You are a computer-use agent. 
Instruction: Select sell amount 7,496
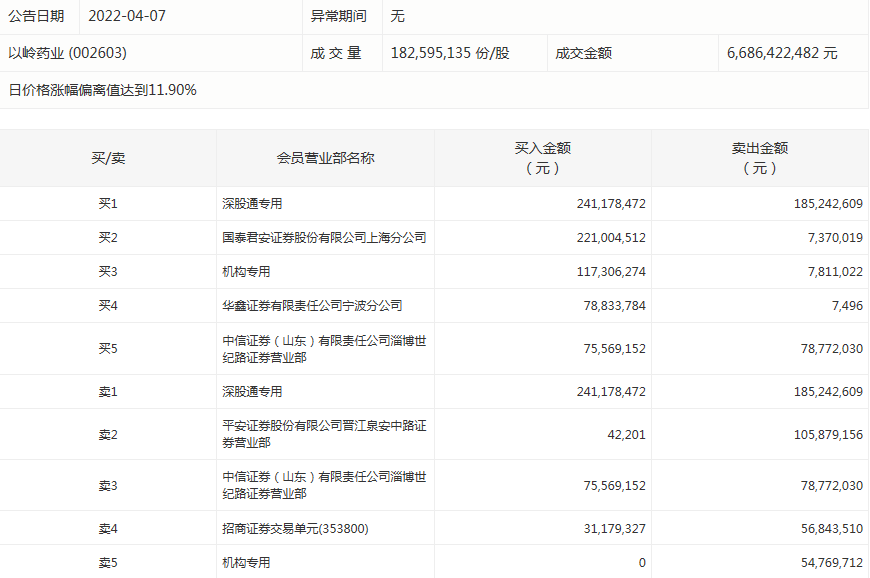pos(847,306)
